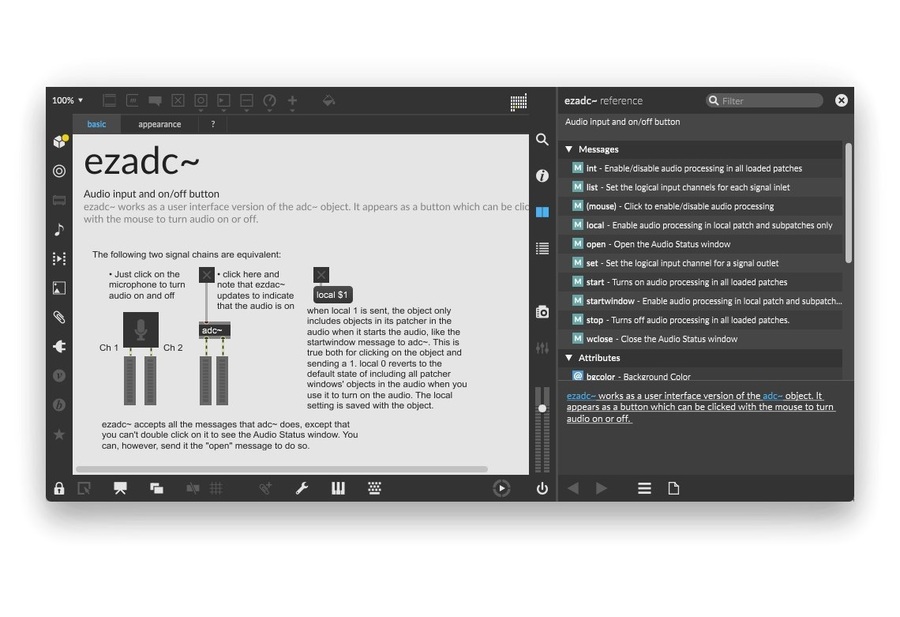Viewport: 900px width, 617px height.
Task: Select the bgcolor attribute row
Action: 701,375
